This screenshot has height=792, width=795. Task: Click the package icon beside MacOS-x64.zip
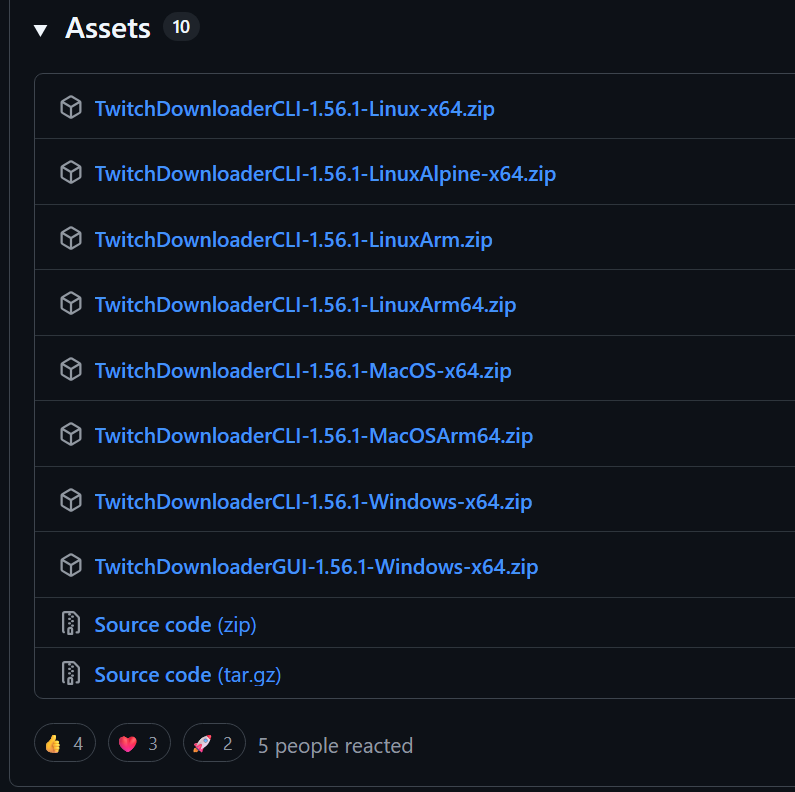coord(71,370)
